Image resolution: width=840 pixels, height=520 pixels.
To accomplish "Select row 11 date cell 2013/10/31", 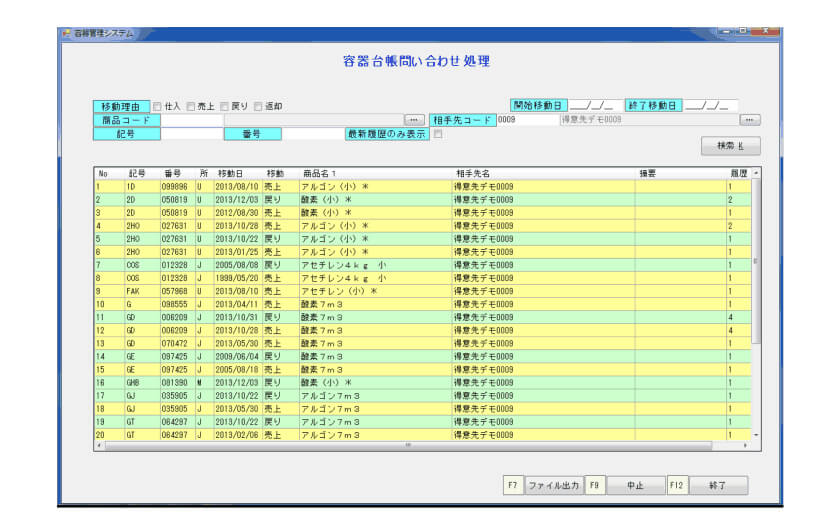I will pos(238,317).
